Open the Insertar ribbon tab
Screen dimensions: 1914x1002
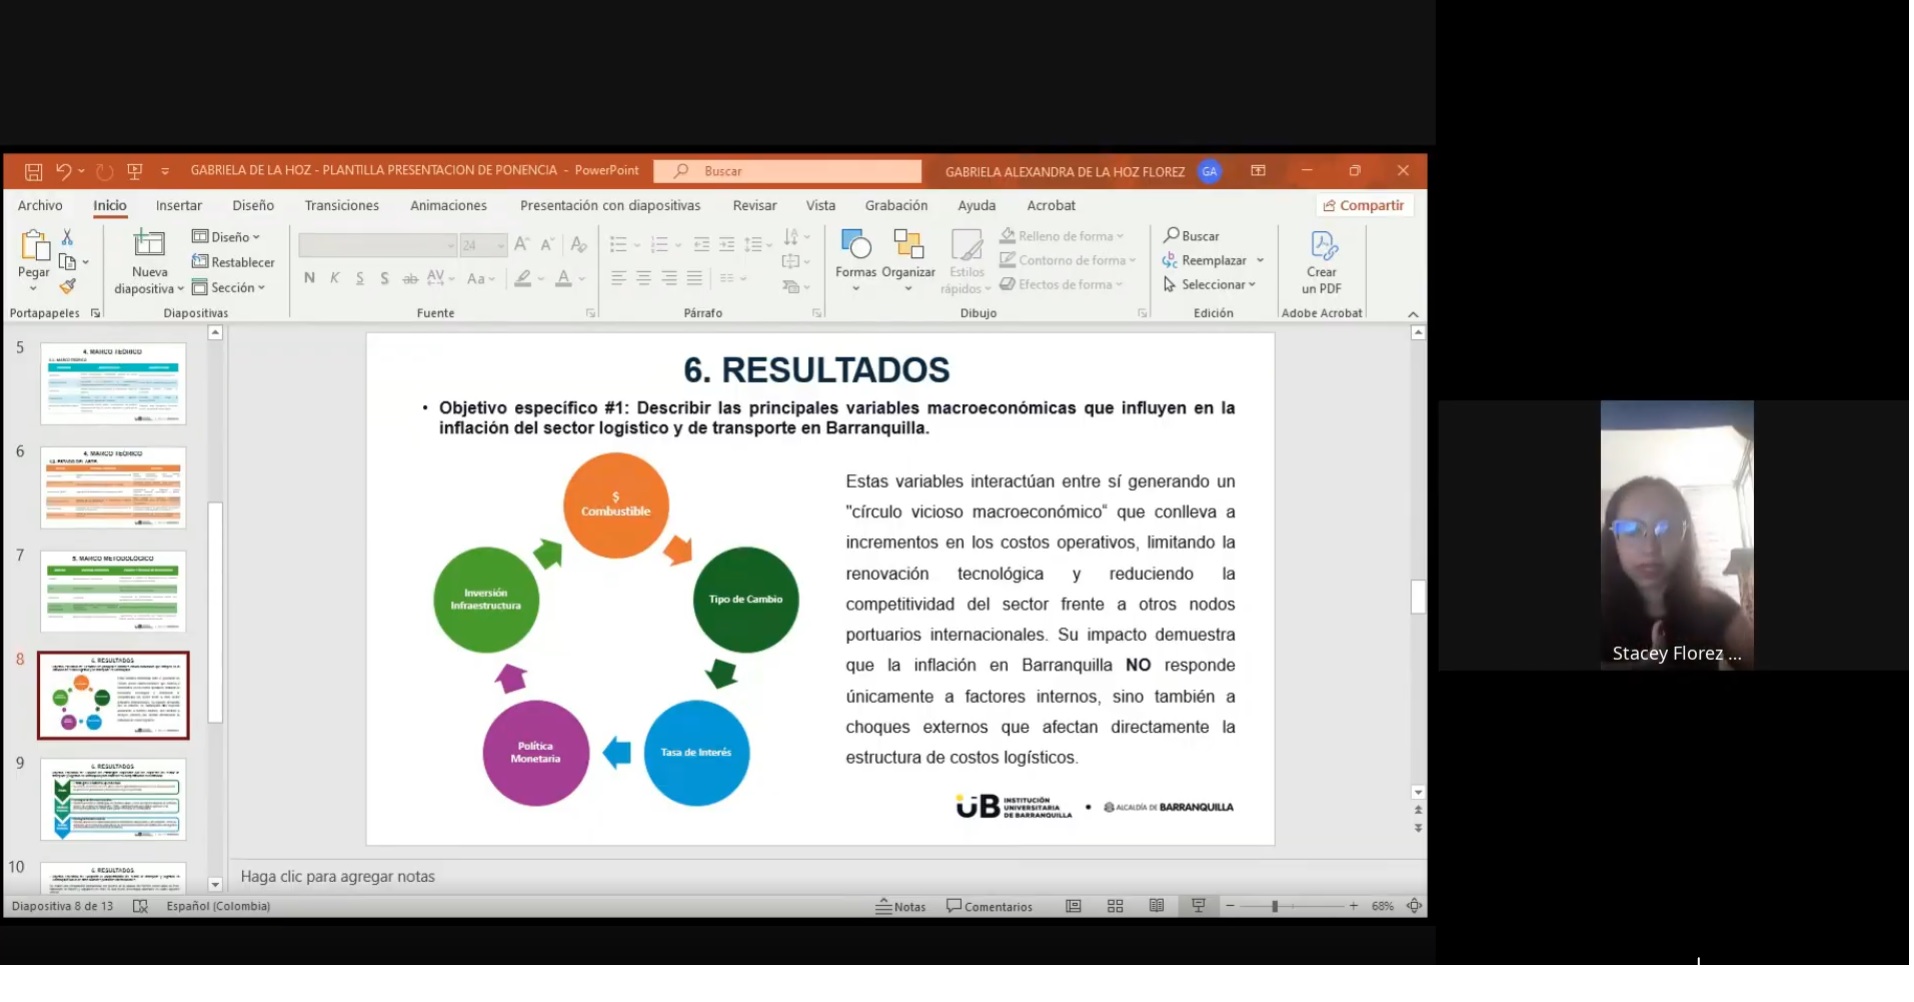179,206
